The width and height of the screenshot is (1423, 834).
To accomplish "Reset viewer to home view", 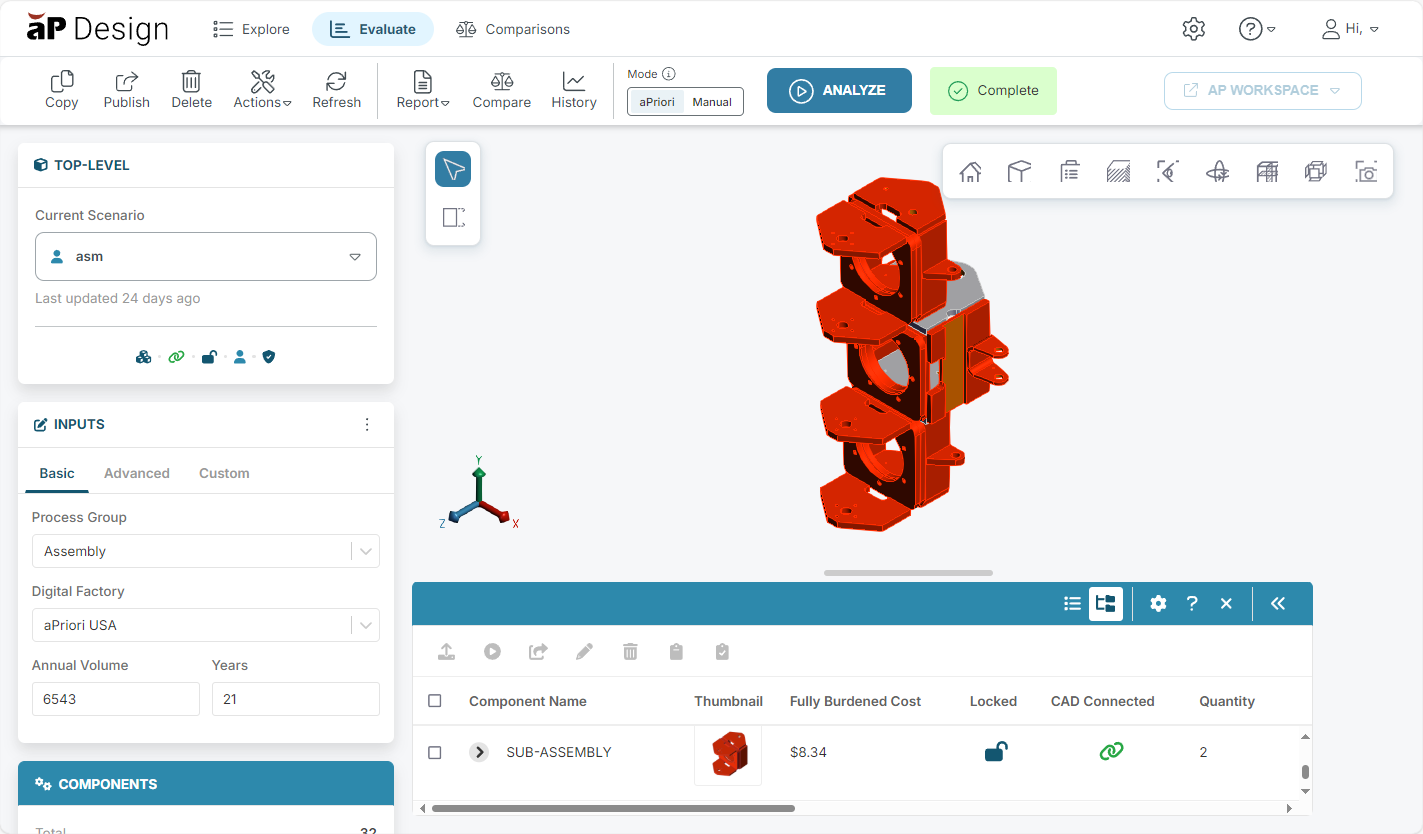I will tap(970, 172).
